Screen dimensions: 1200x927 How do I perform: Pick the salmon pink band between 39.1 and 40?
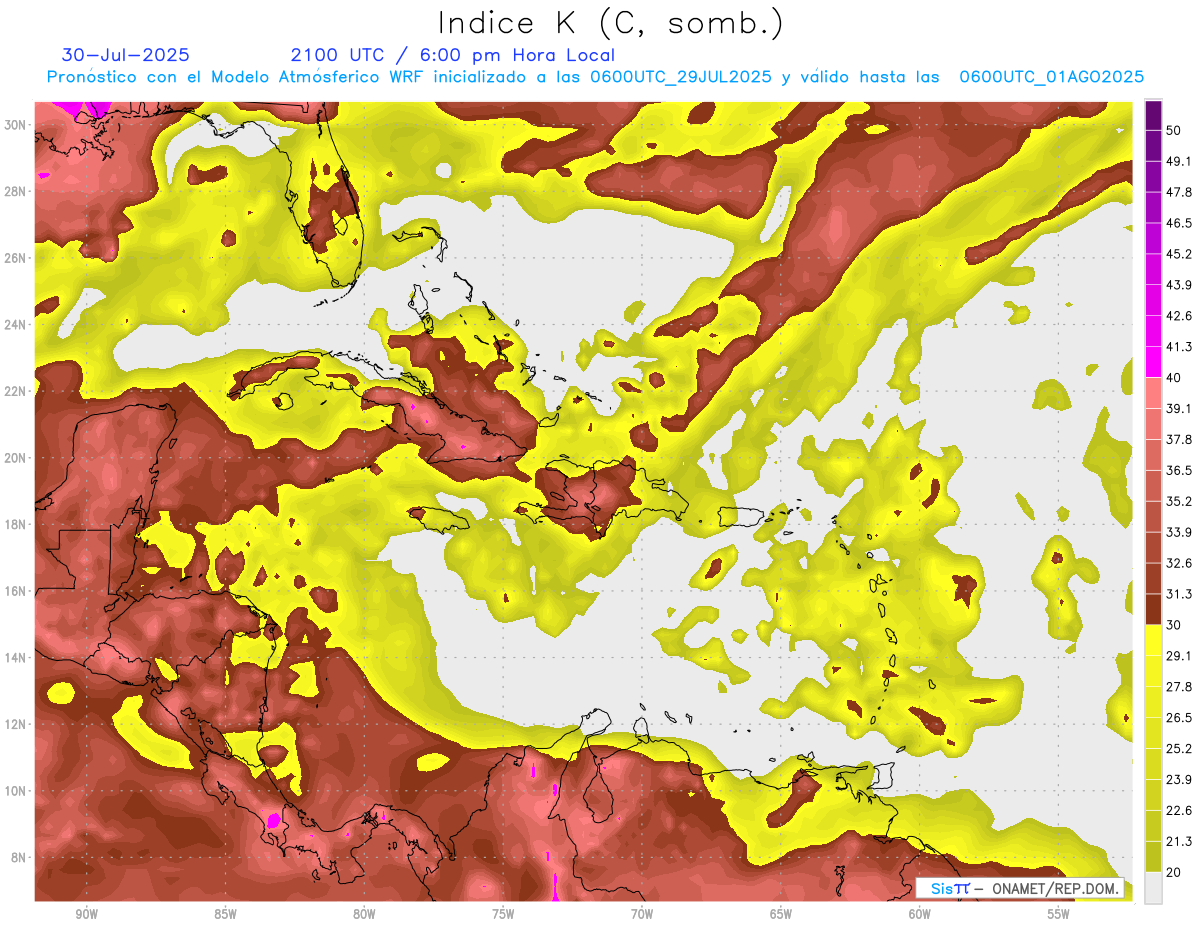1153,393
